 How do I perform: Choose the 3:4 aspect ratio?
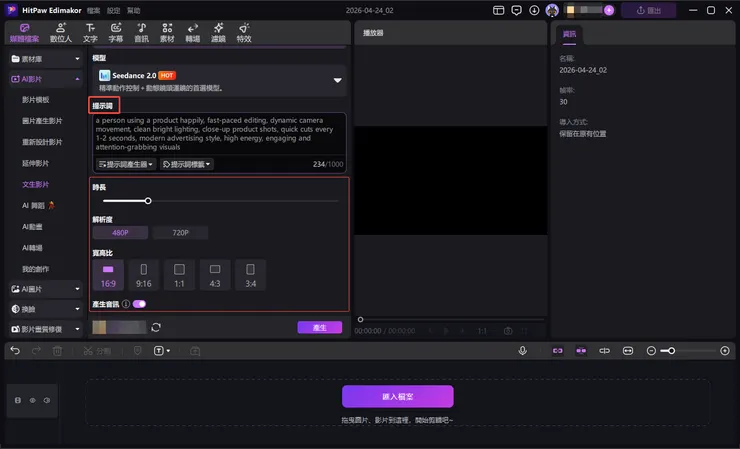pyautogui.click(x=251, y=275)
